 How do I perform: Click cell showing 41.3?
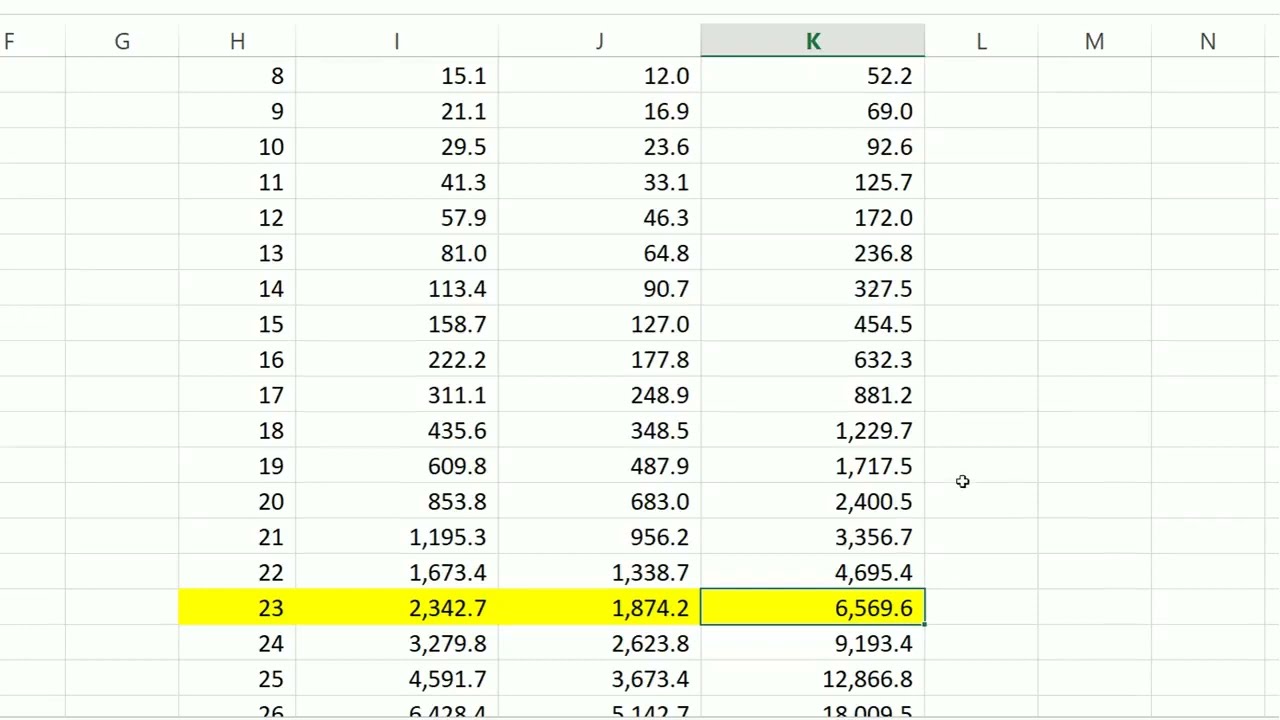tap(397, 182)
